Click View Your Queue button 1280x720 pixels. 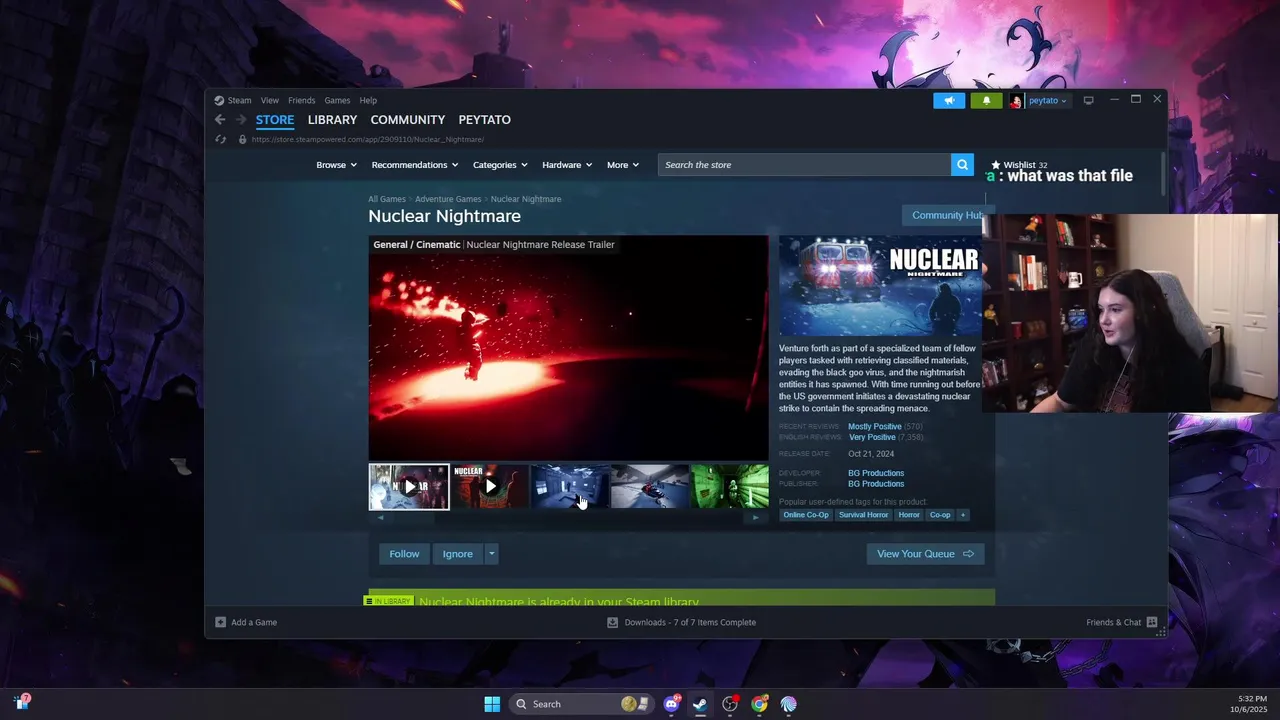925,554
